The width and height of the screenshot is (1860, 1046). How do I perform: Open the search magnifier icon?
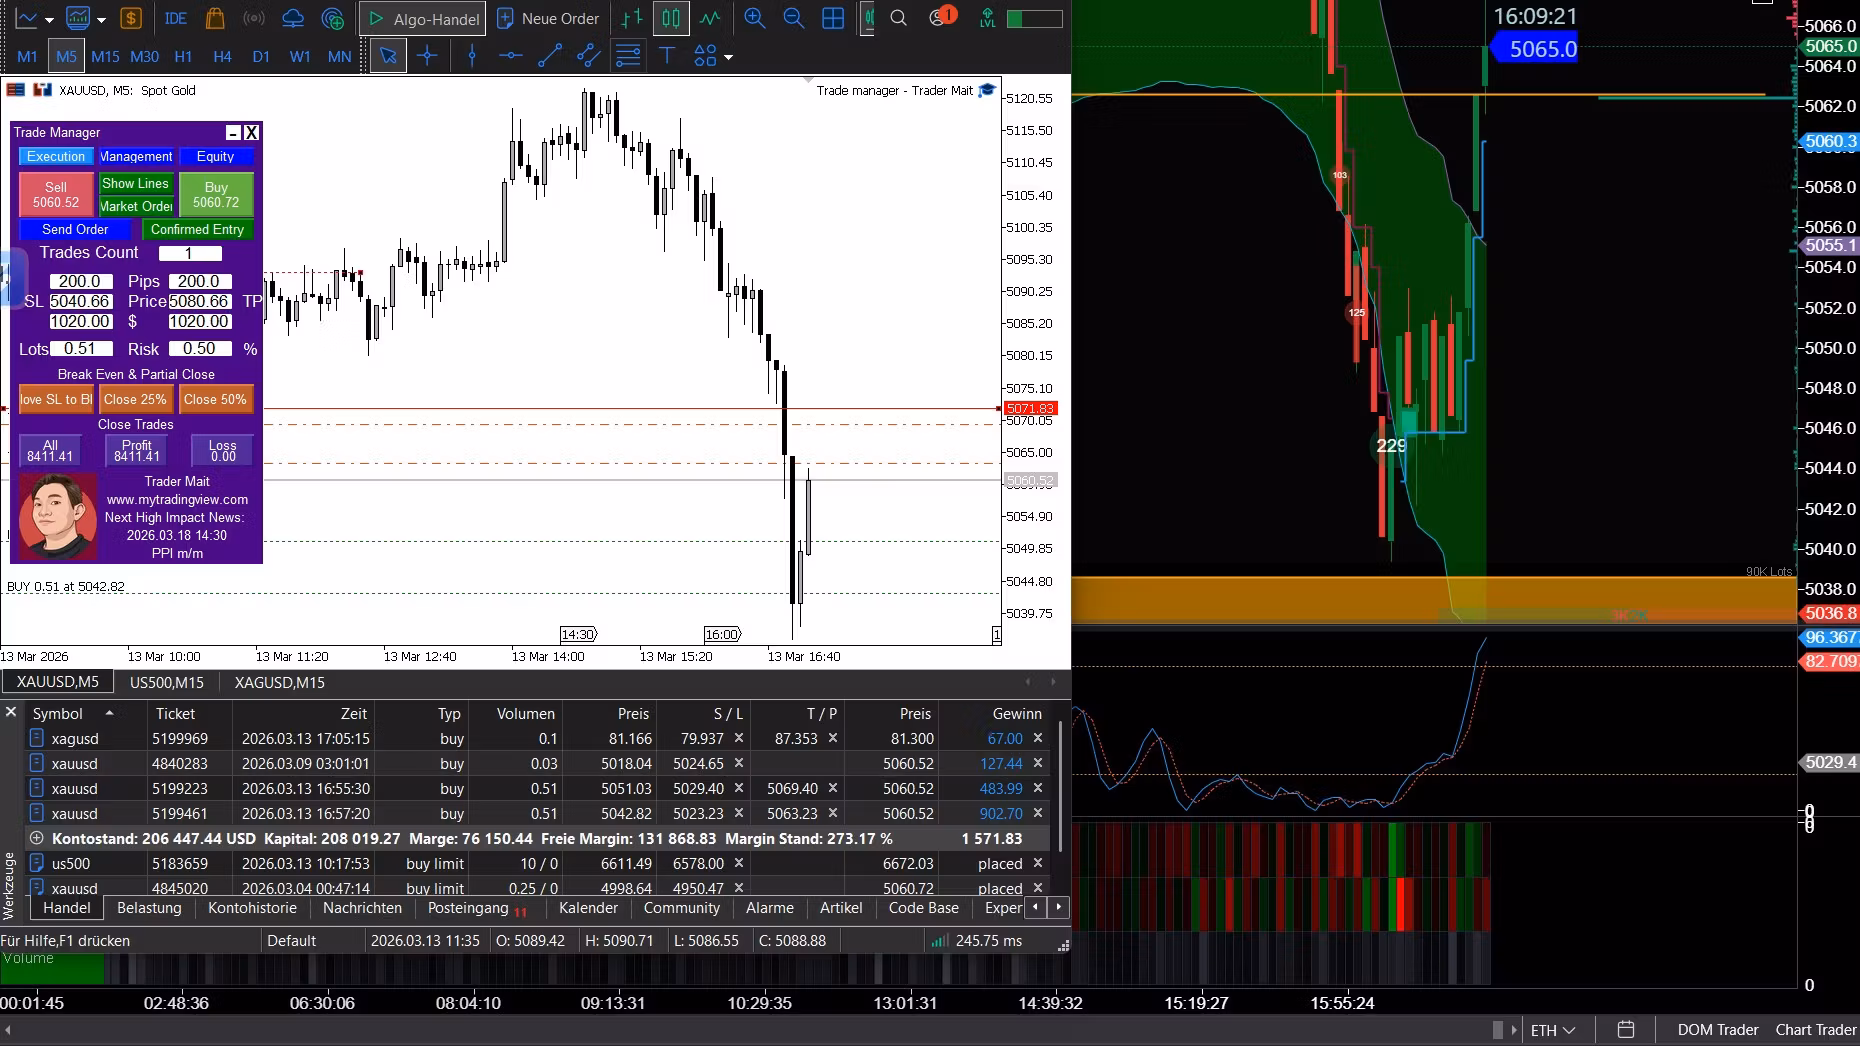[x=898, y=18]
